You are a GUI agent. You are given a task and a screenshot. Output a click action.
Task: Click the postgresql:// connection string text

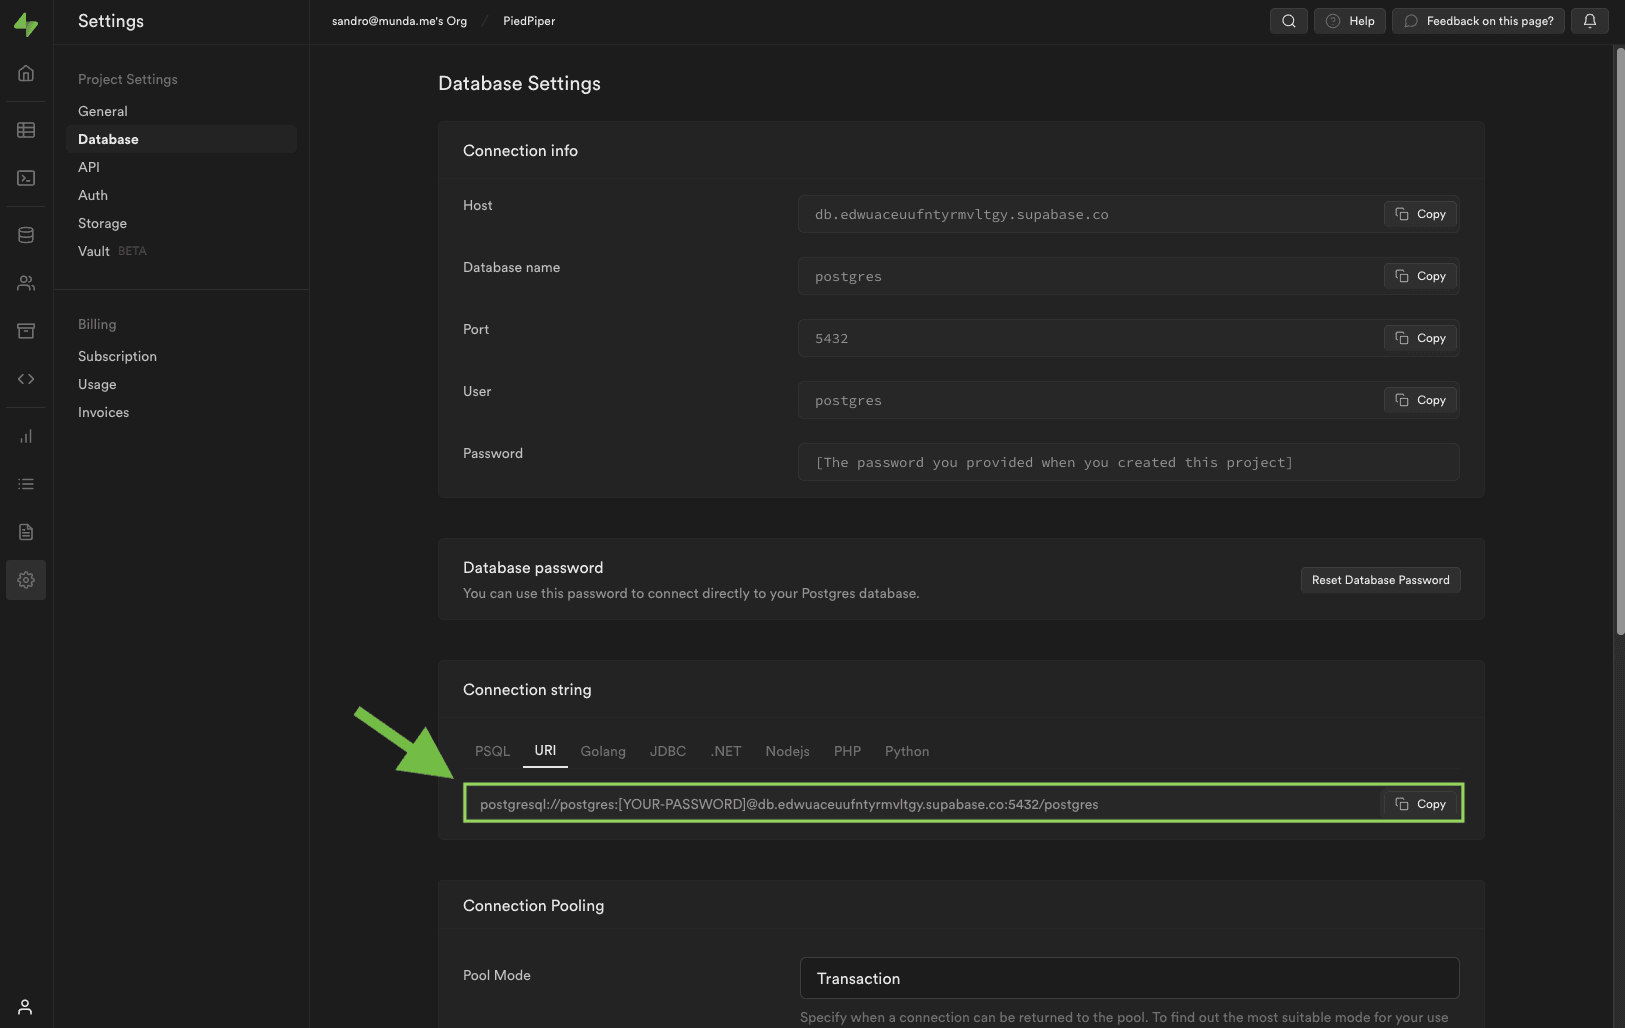coord(789,804)
